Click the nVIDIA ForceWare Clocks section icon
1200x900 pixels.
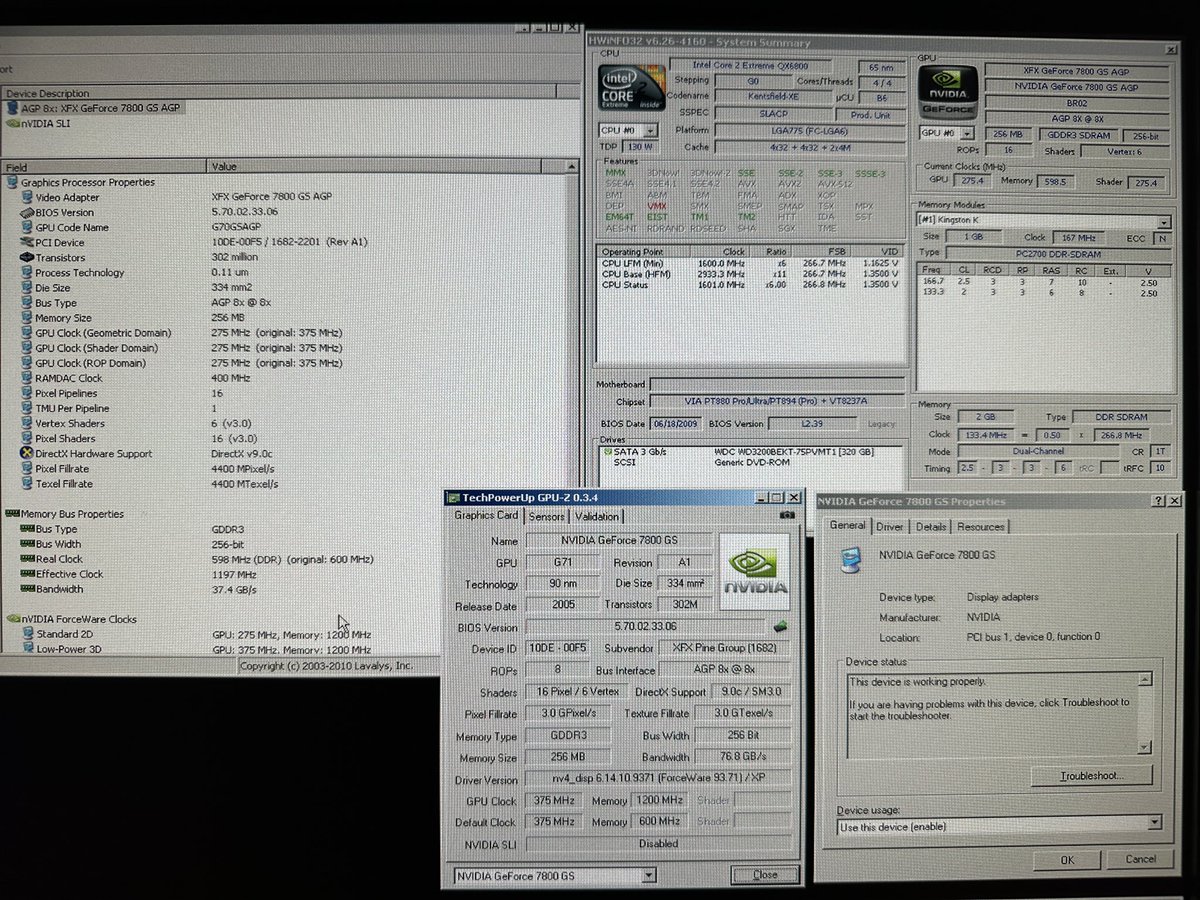click(13, 619)
